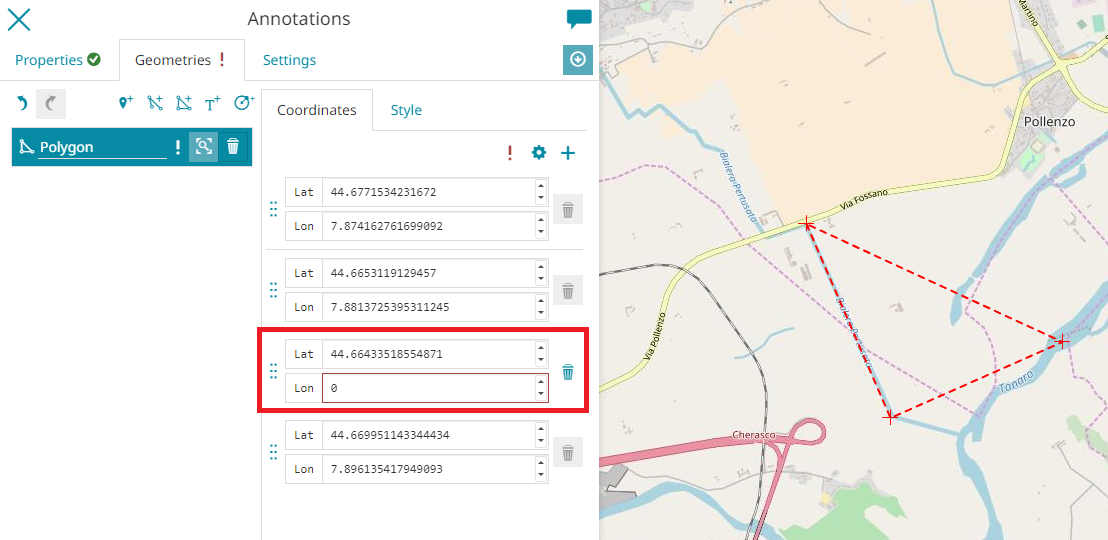Switch to the Properties tab
The image size is (1108, 540).
pos(57,60)
